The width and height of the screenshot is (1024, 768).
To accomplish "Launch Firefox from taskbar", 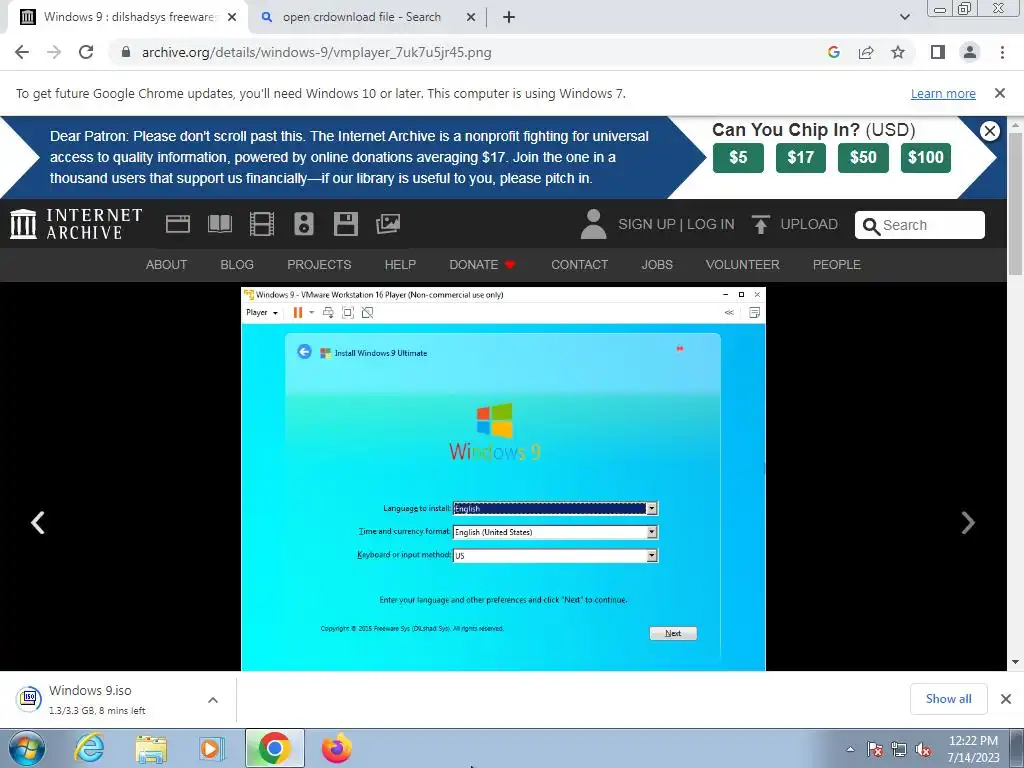I will (337, 748).
